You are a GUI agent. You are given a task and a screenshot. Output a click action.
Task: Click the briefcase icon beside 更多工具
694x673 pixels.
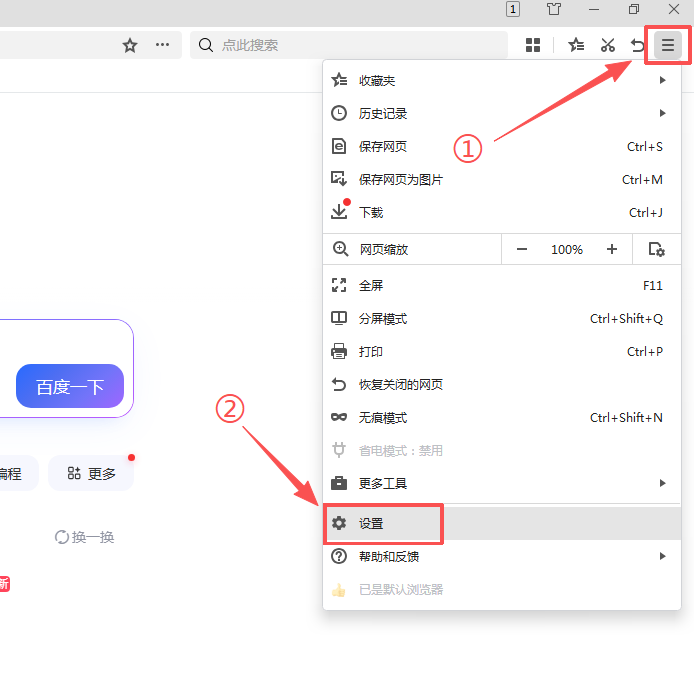(339, 483)
